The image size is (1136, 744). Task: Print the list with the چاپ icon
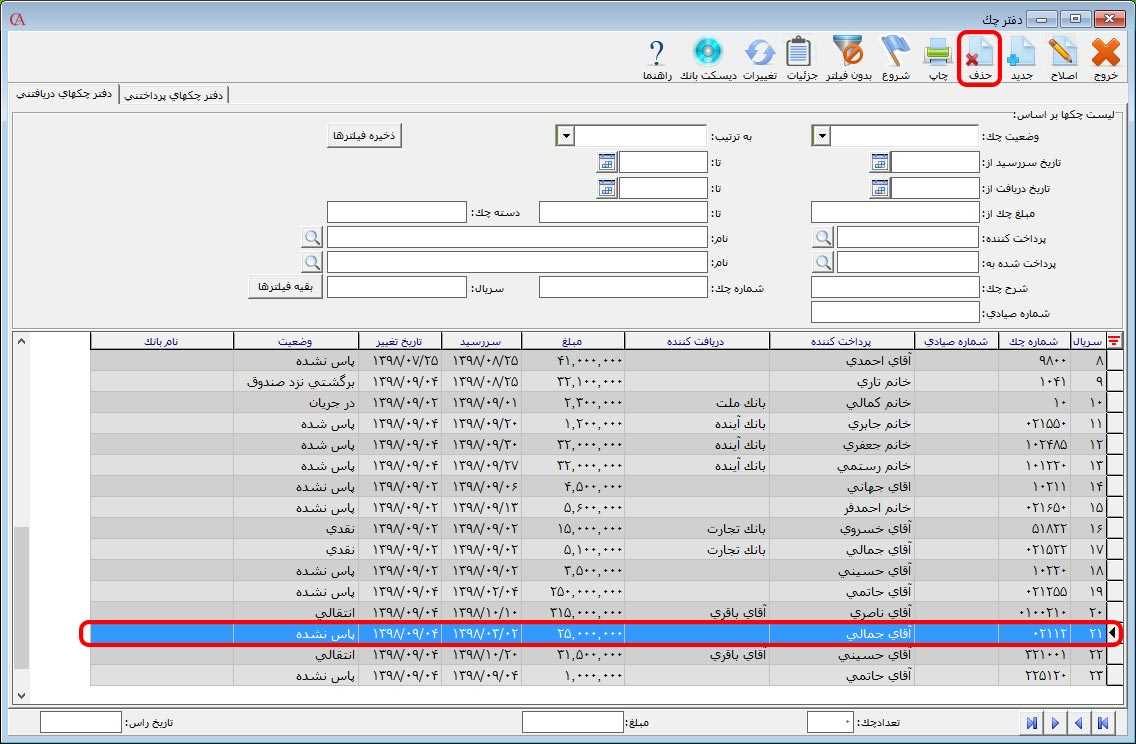coord(938,58)
